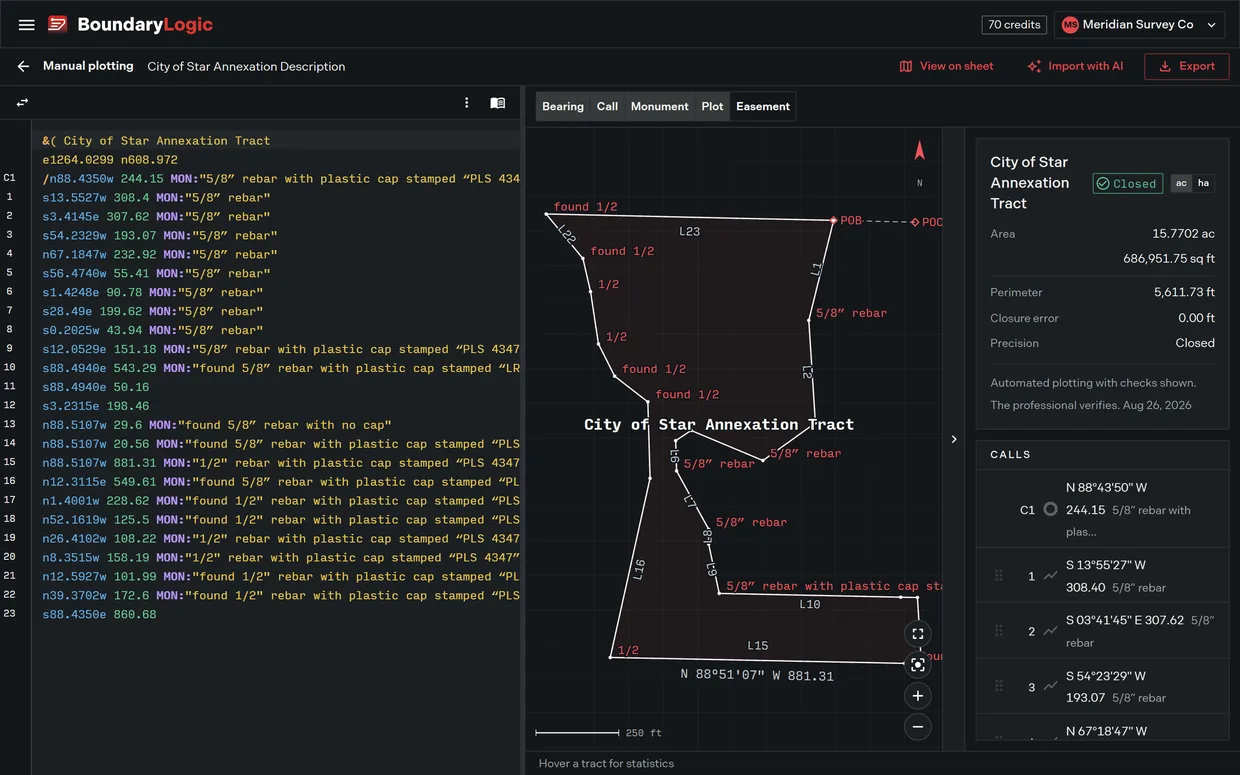This screenshot has width=1240, height=775.
Task: Click the POC point marker on the plot
Action: click(x=915, y=222)
